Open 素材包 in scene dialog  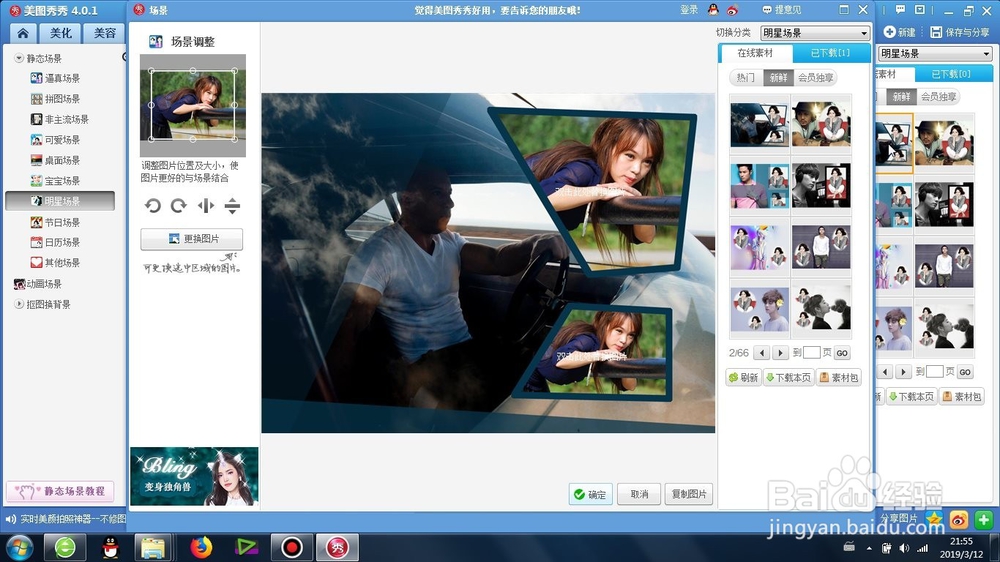coord(839,378)
